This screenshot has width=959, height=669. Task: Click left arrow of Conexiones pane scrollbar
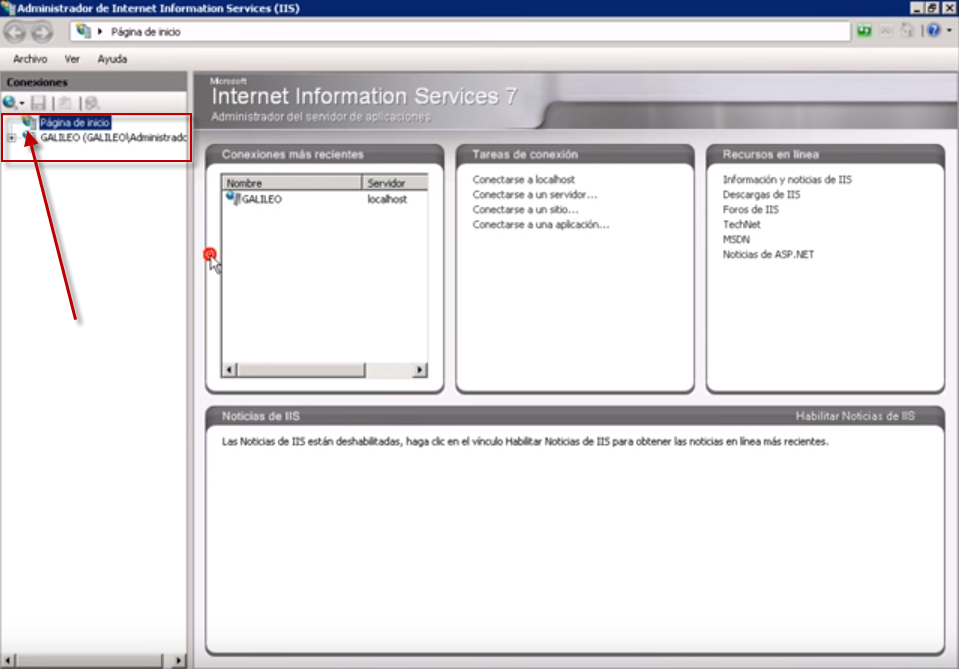point(7,660)
